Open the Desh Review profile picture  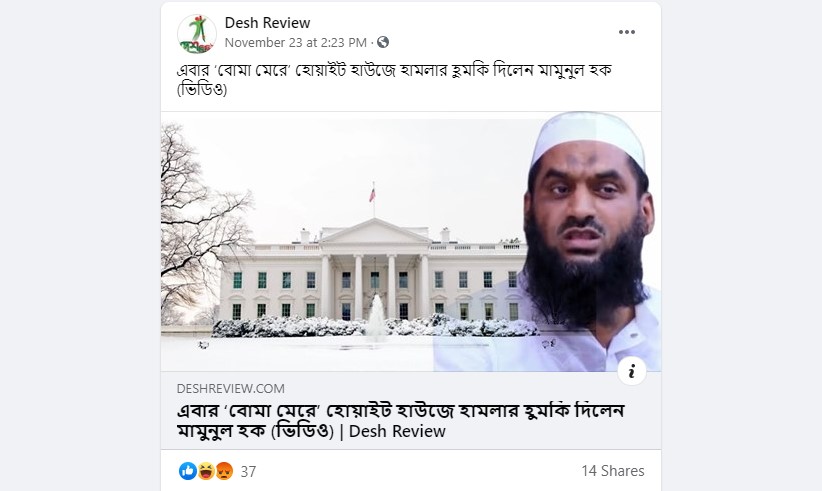point(197,34)
